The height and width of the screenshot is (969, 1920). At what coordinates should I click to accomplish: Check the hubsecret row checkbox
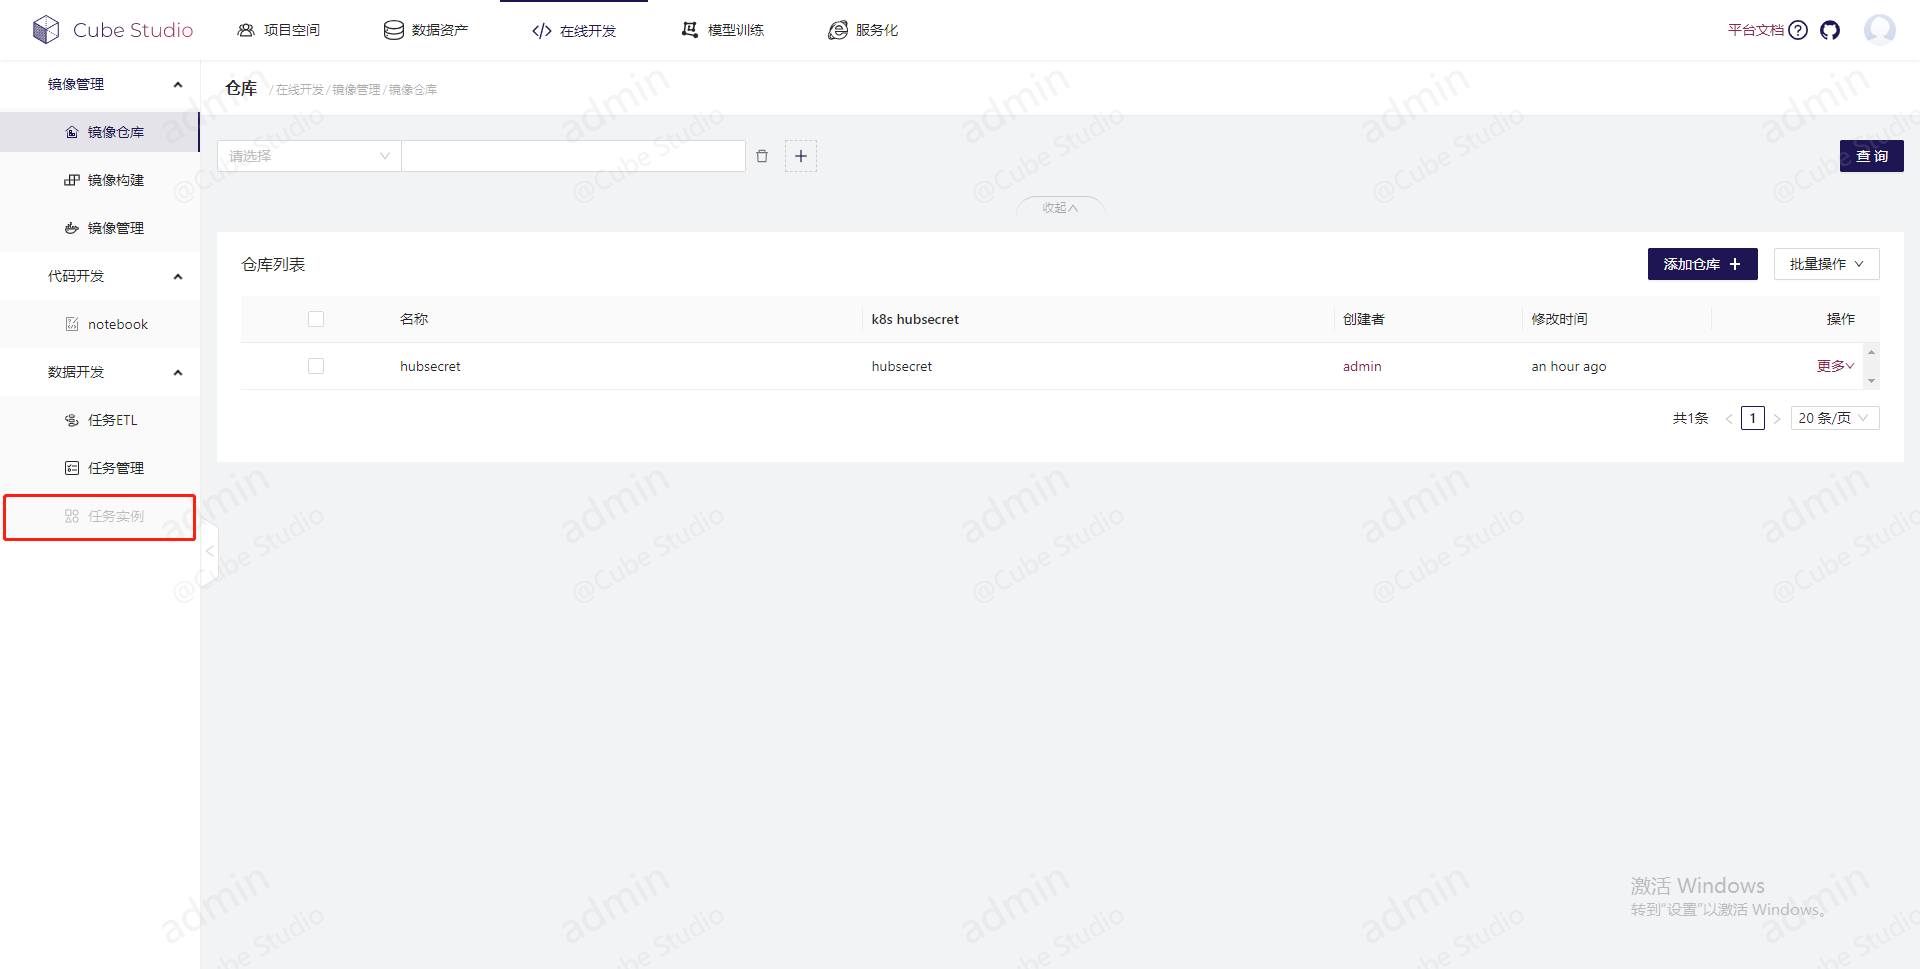(x=316, y=366)
